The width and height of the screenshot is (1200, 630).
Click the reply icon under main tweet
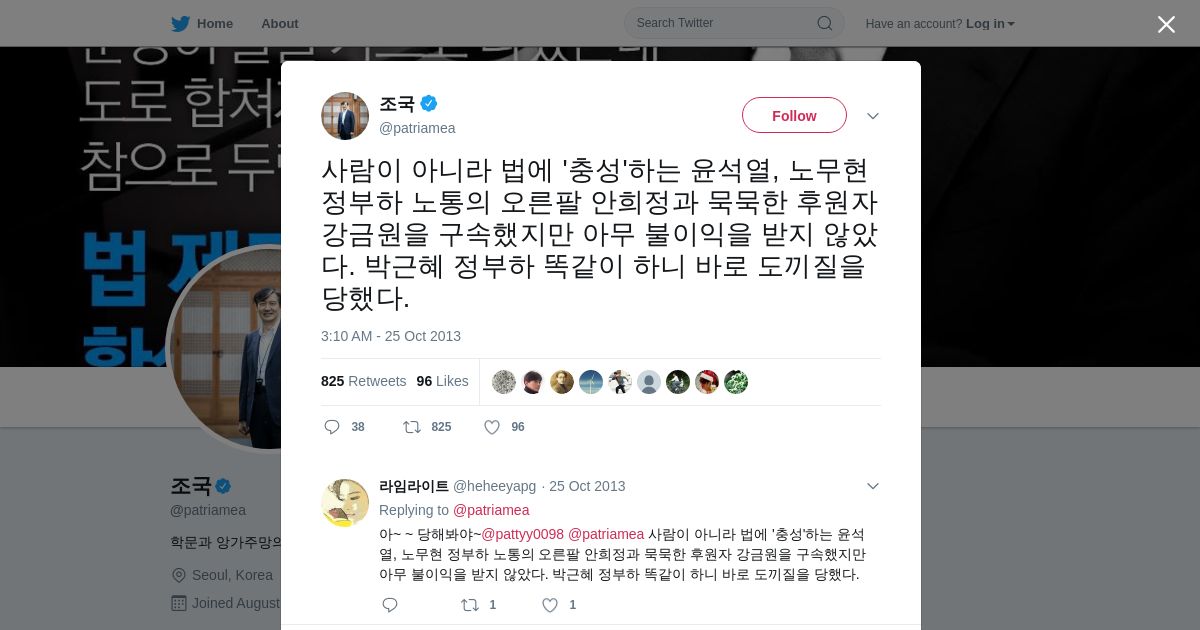(332, 427)
